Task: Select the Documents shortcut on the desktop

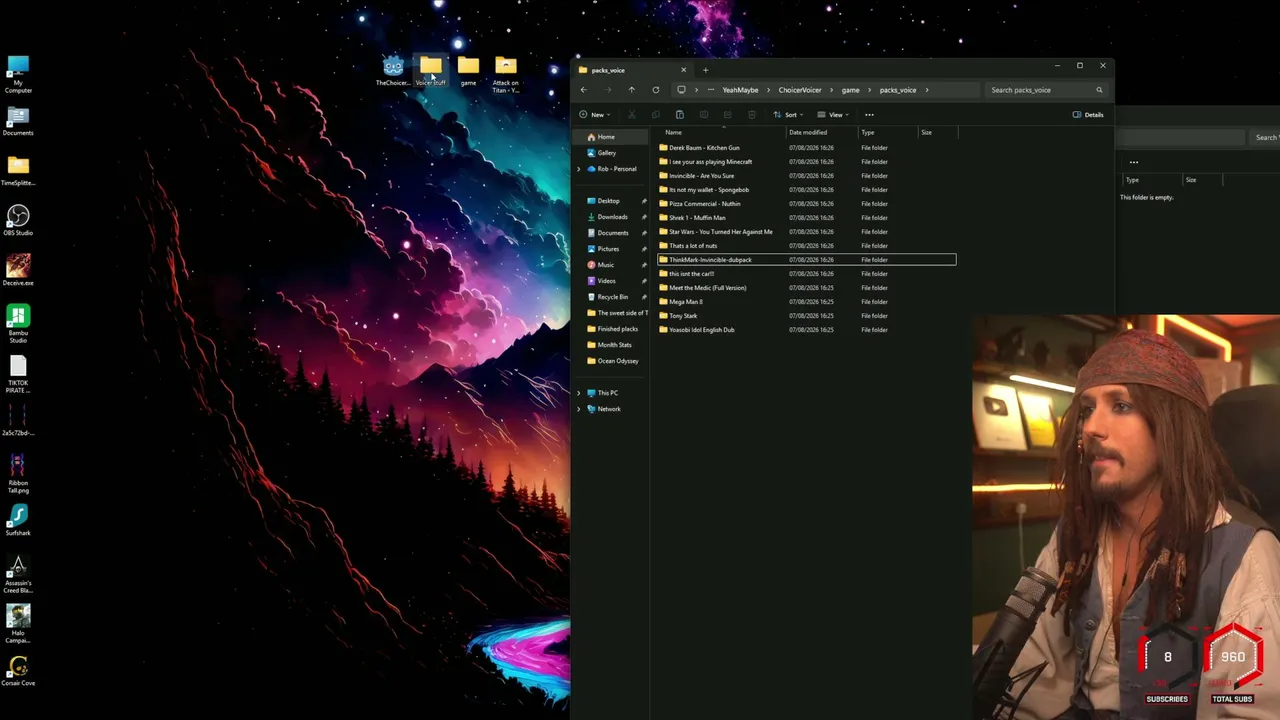Action: 18,121
